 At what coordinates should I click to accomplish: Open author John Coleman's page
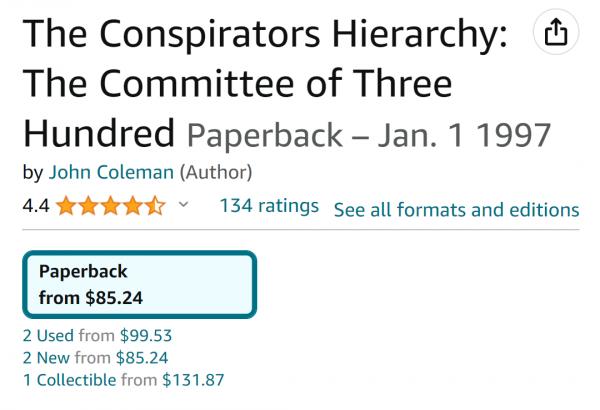[x=111, y=172]
